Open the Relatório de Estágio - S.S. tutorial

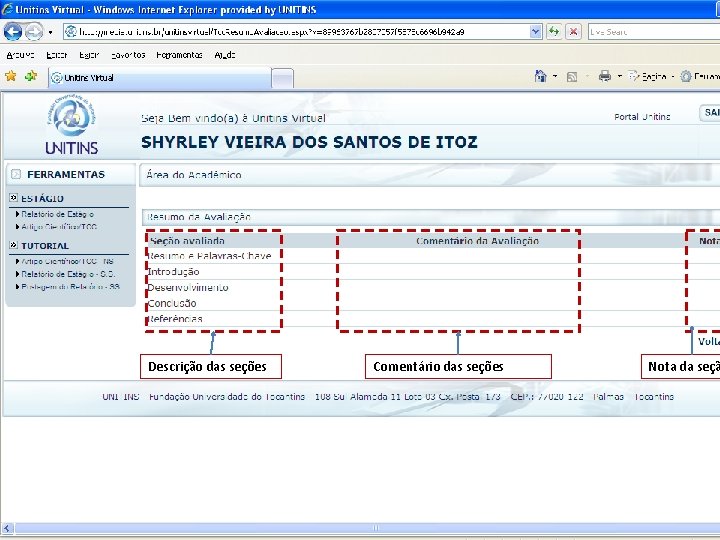[x=68, y=274]
